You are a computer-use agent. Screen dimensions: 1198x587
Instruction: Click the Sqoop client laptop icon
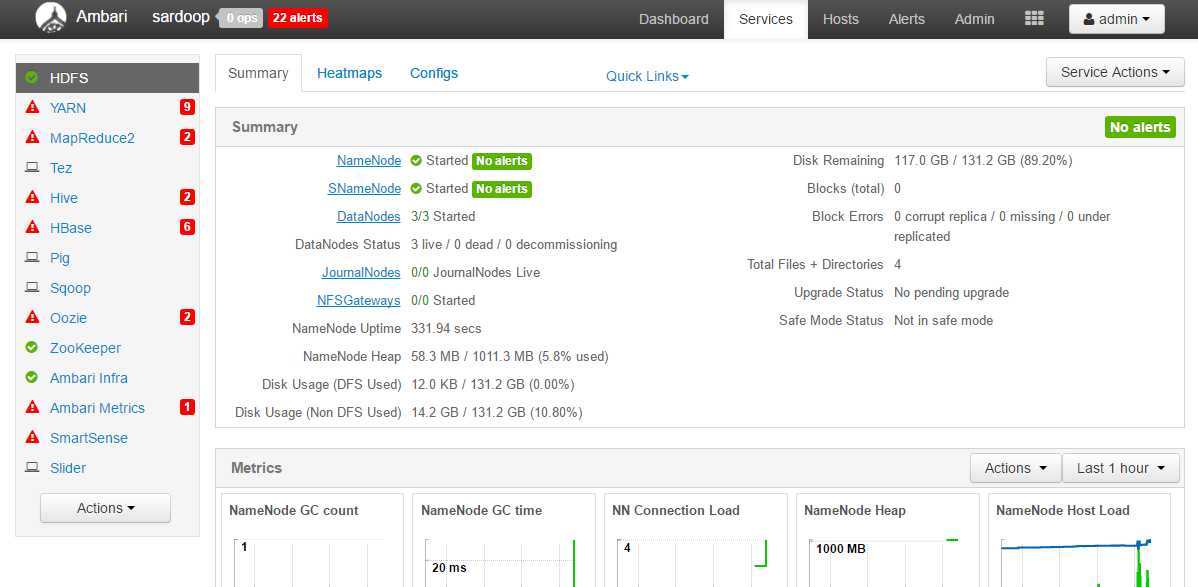(32, 287)
